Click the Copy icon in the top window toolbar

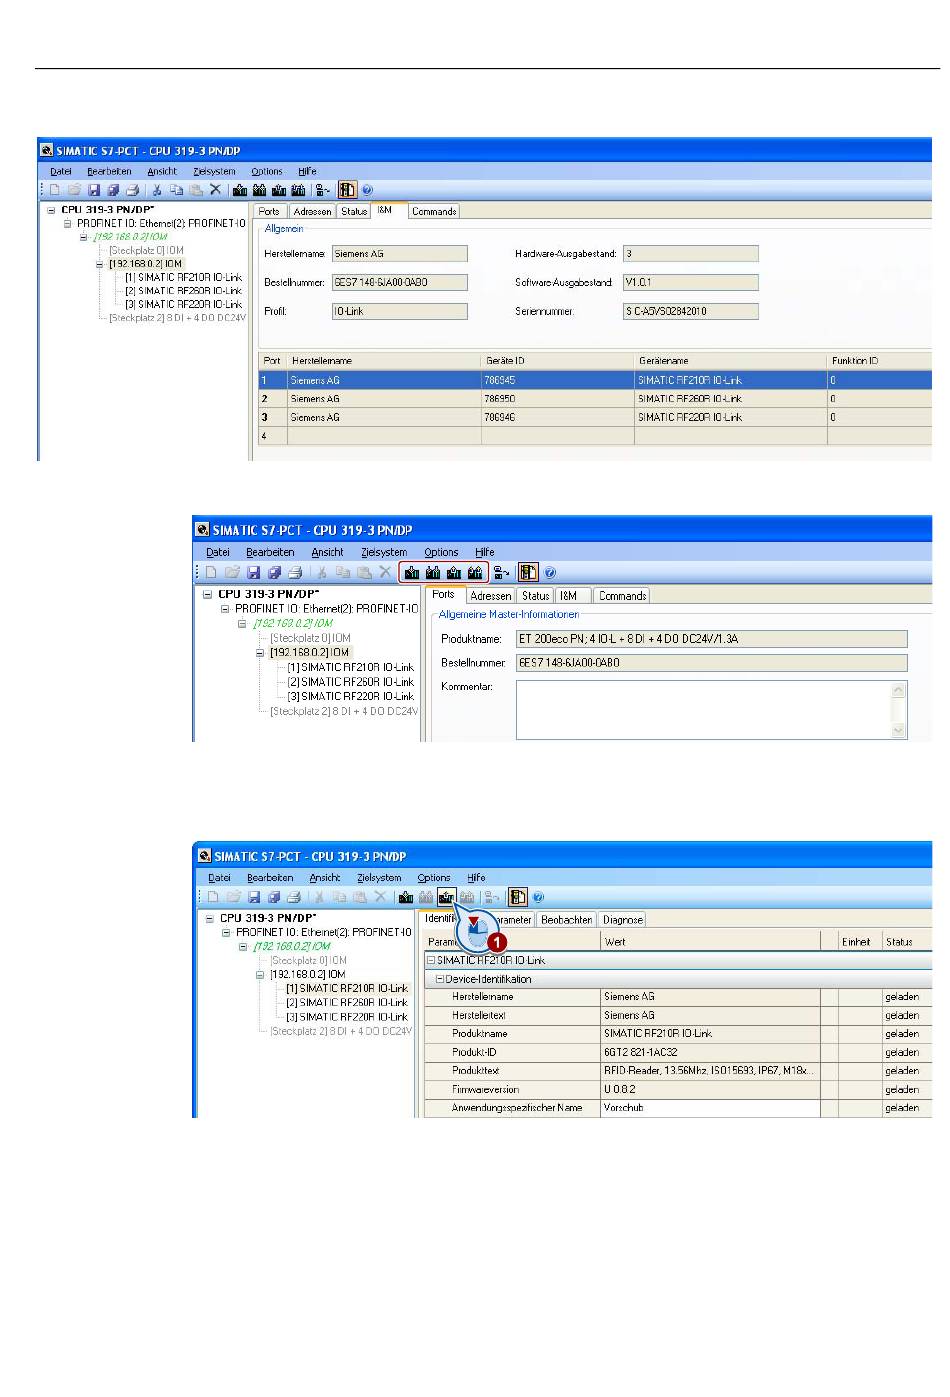tap(176, 190)
